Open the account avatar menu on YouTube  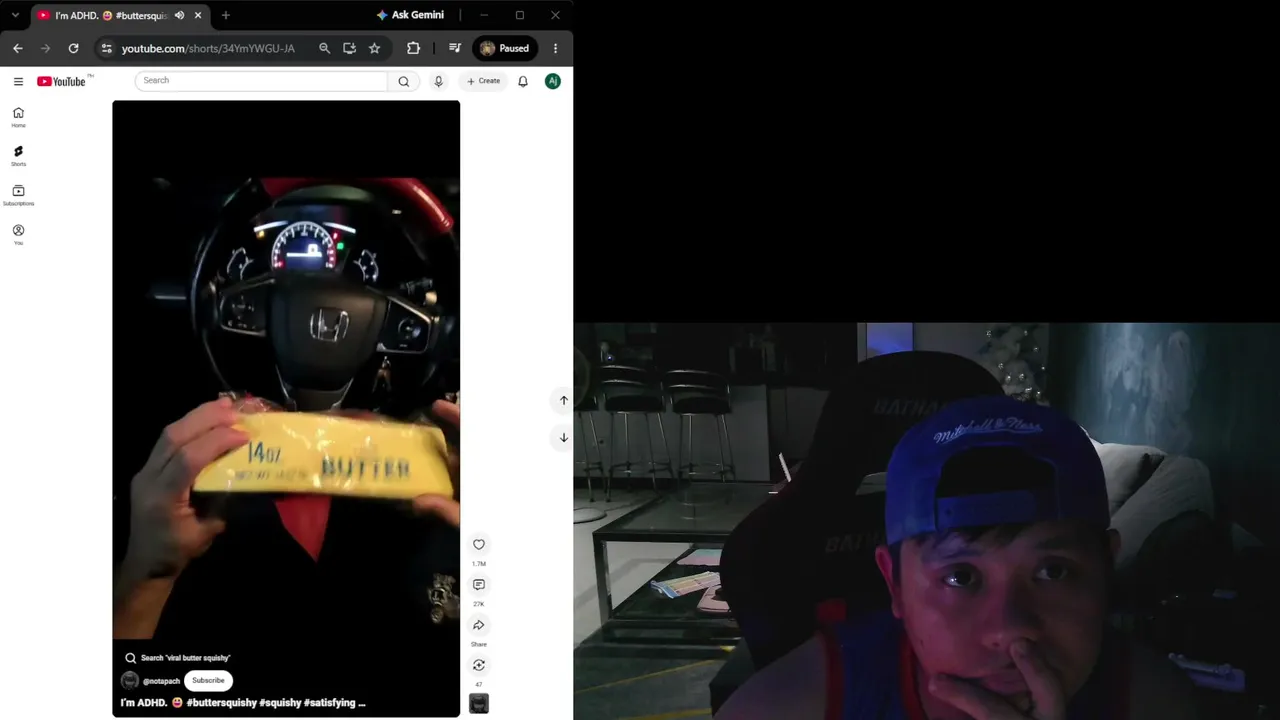click(x=553, y=81)
